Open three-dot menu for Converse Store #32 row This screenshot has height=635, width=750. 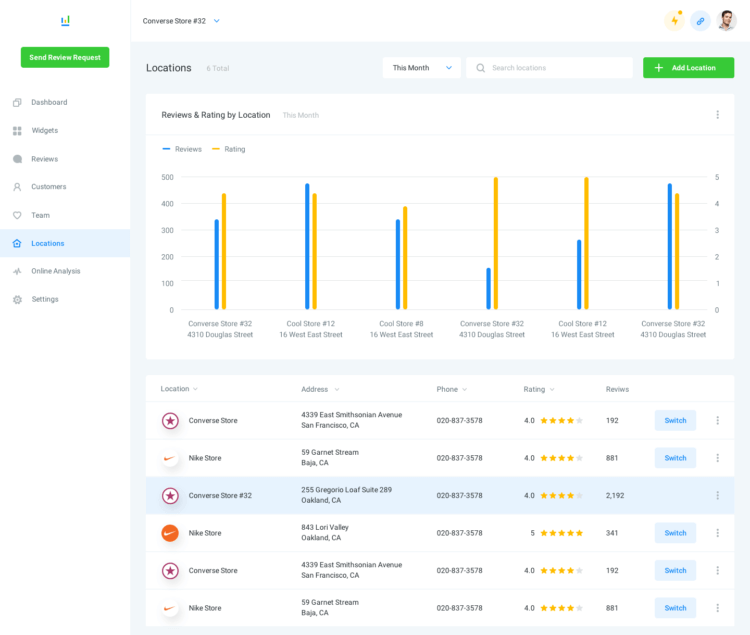(717, 495)
